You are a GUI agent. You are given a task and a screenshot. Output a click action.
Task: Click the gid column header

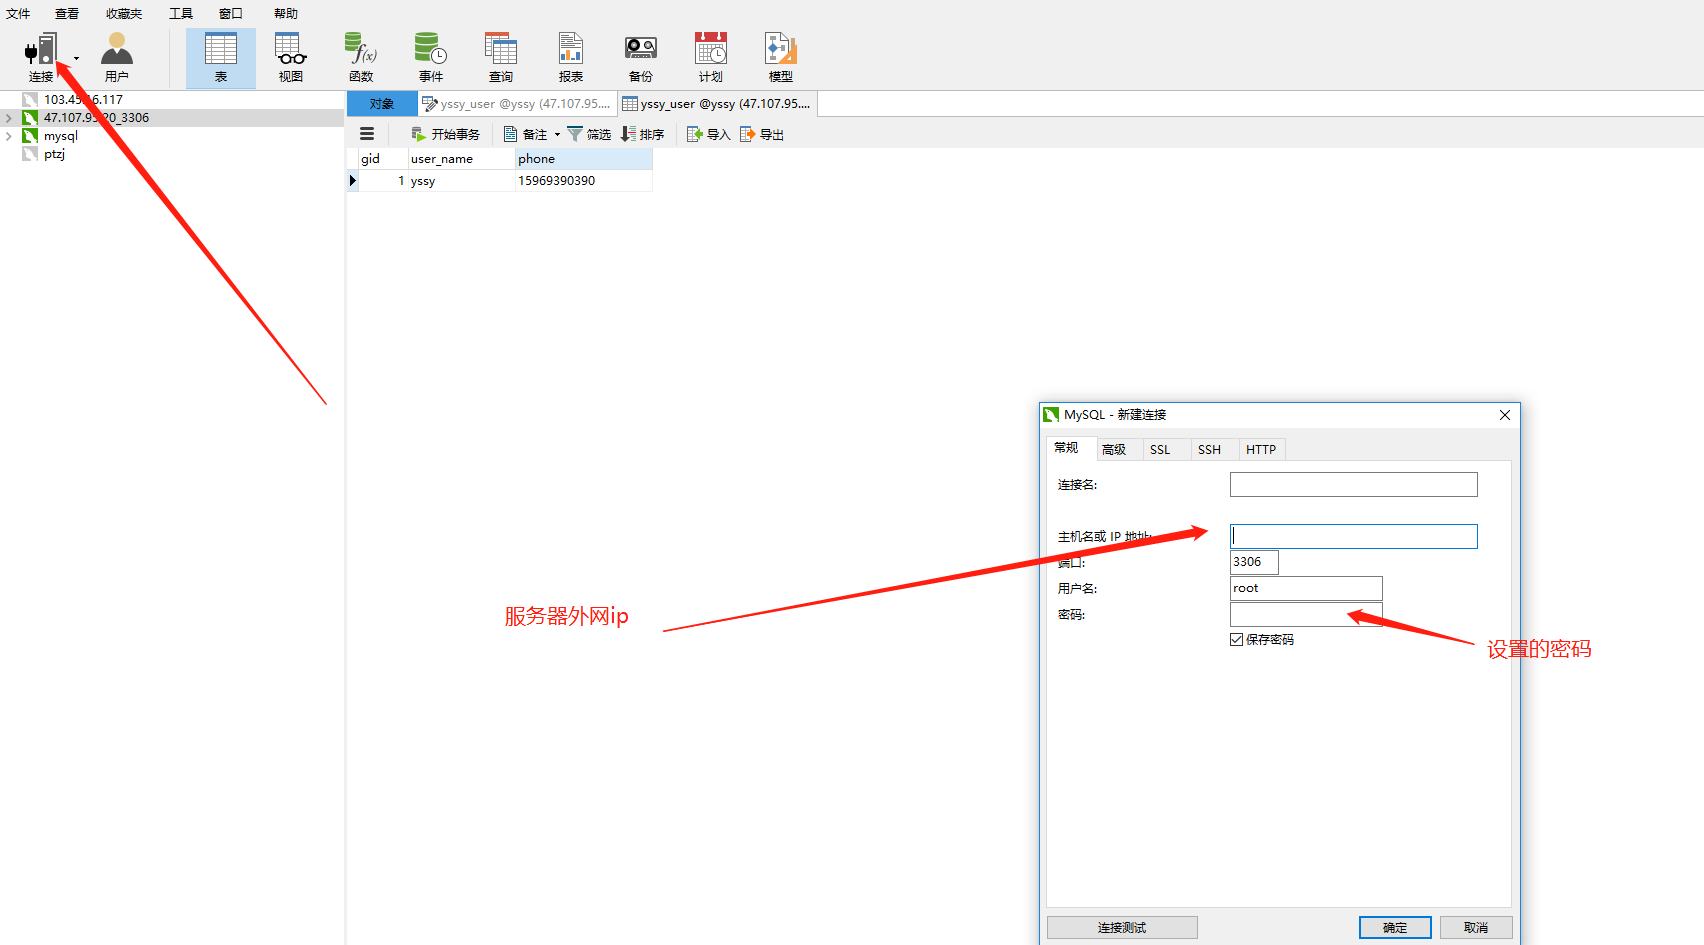383,159
